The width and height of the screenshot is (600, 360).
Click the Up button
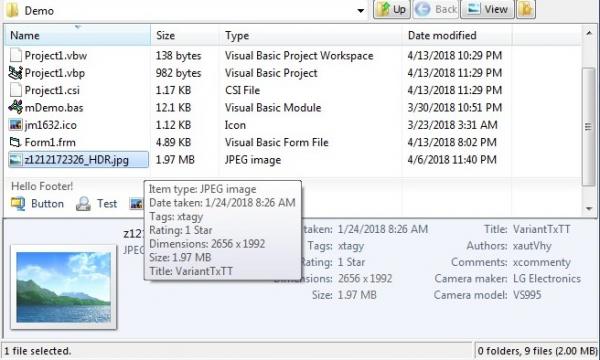[x=391, y=9]
